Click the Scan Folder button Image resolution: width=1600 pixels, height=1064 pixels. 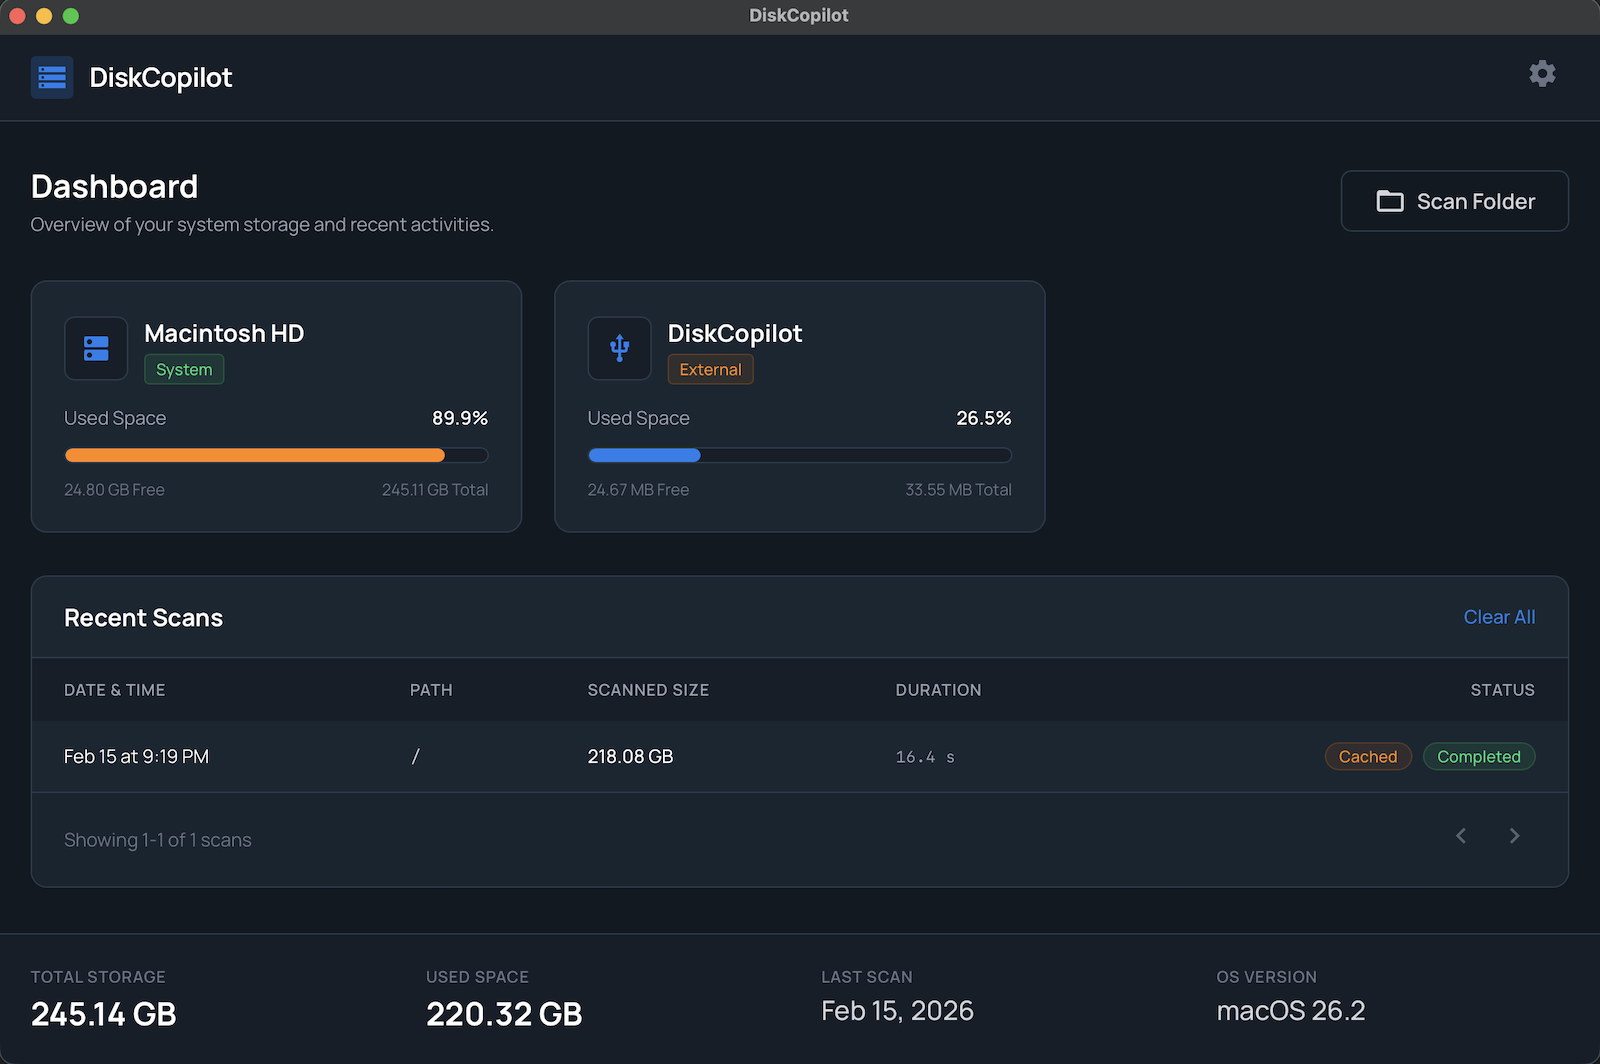click(x=1455, y=201)
